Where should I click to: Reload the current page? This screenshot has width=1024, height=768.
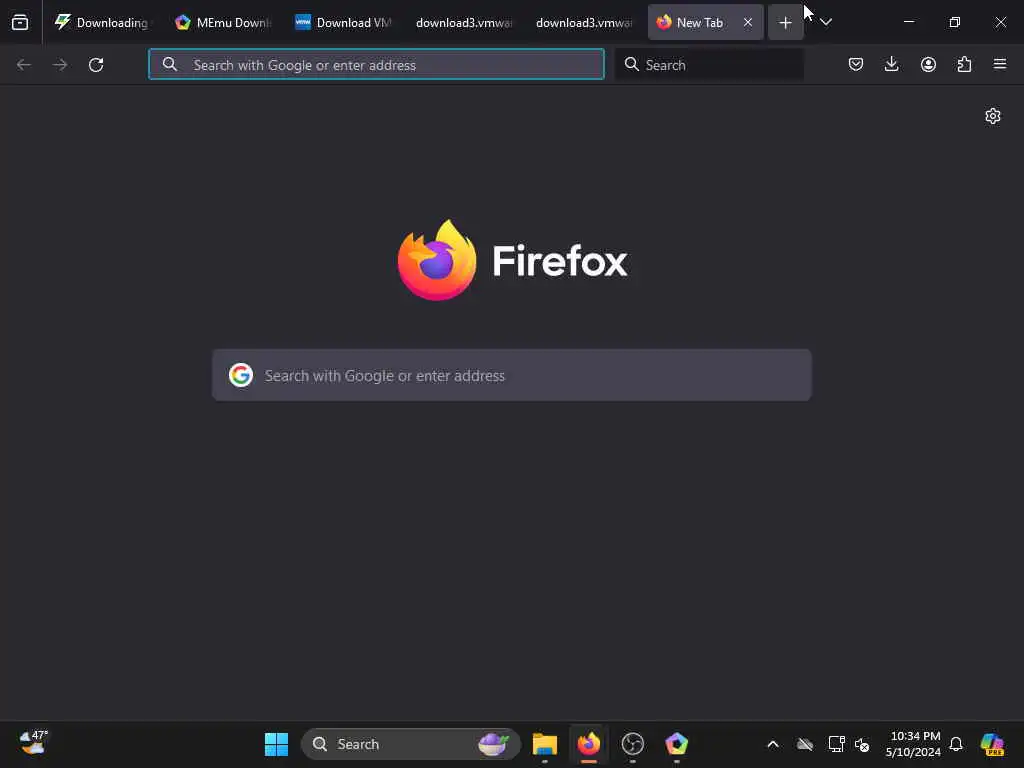click(96, 65)
